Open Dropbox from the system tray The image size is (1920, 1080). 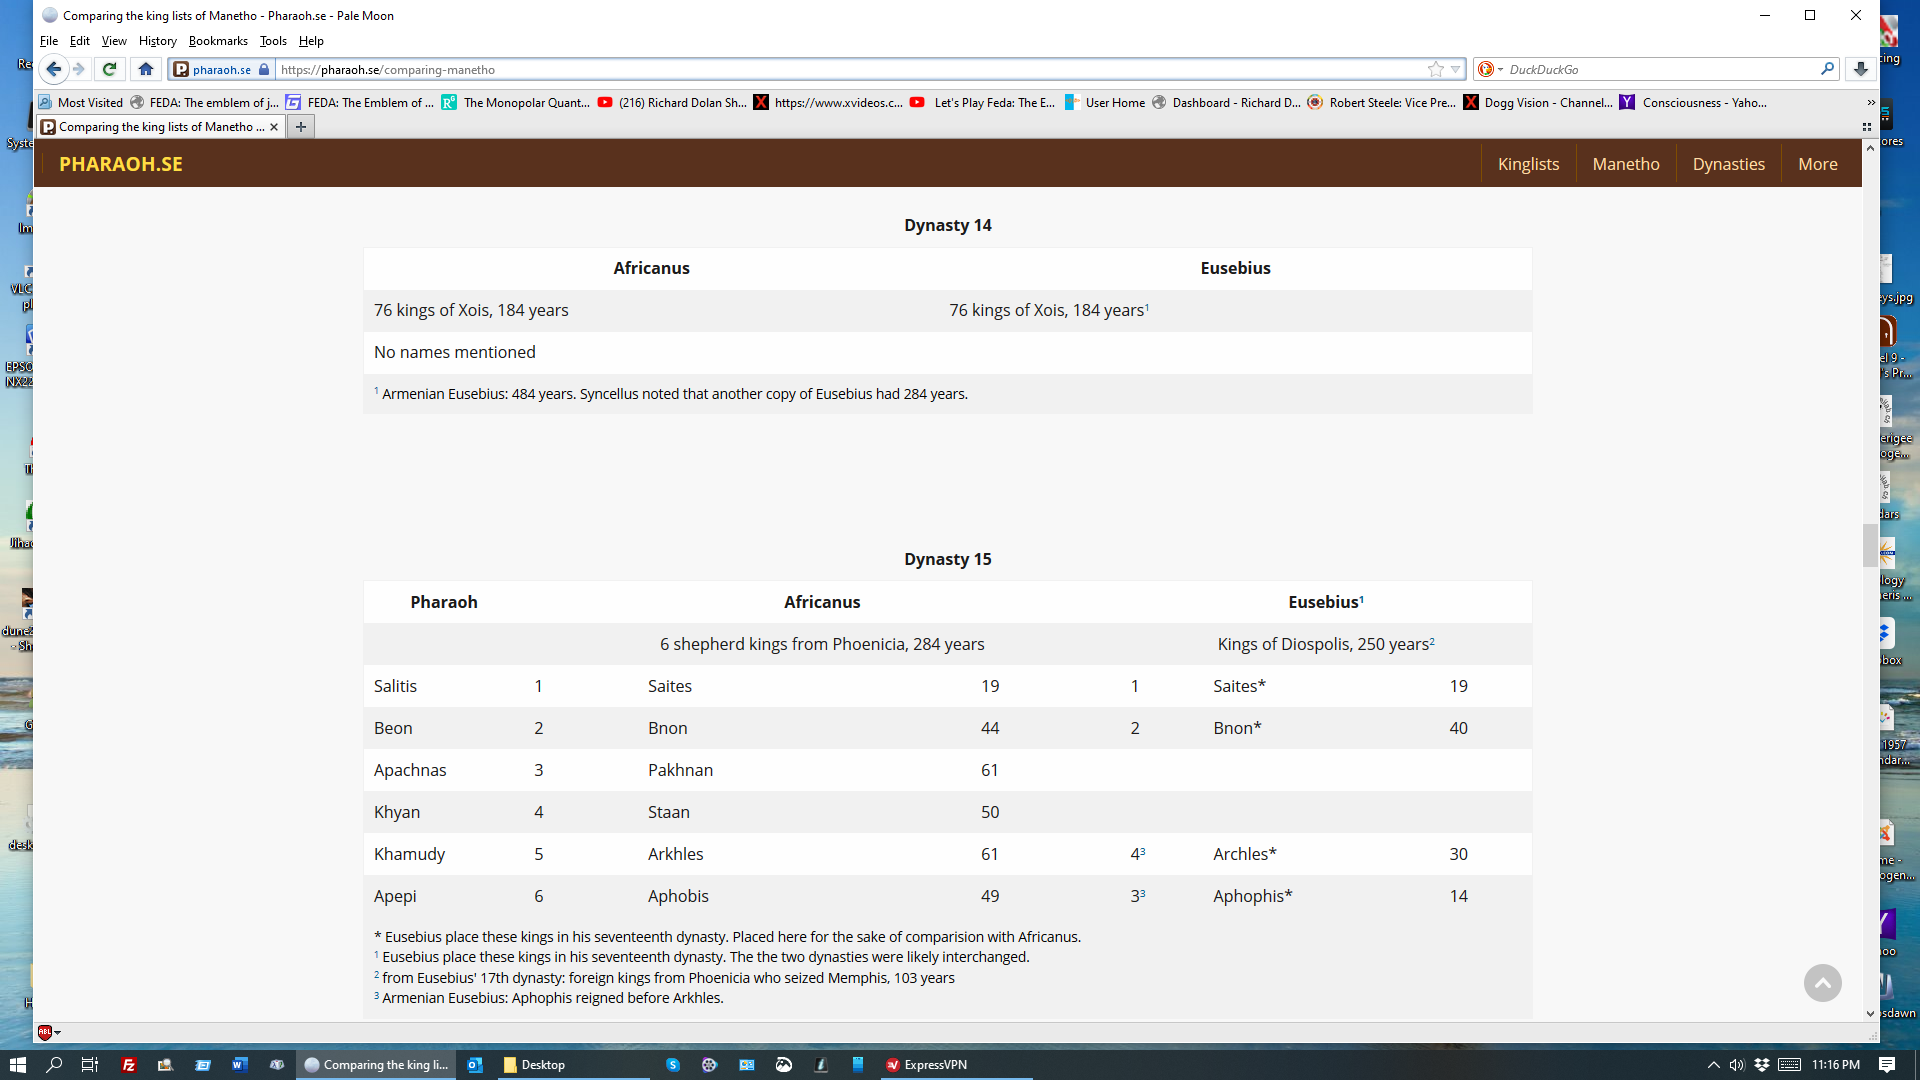[x=1762, y=1064]
